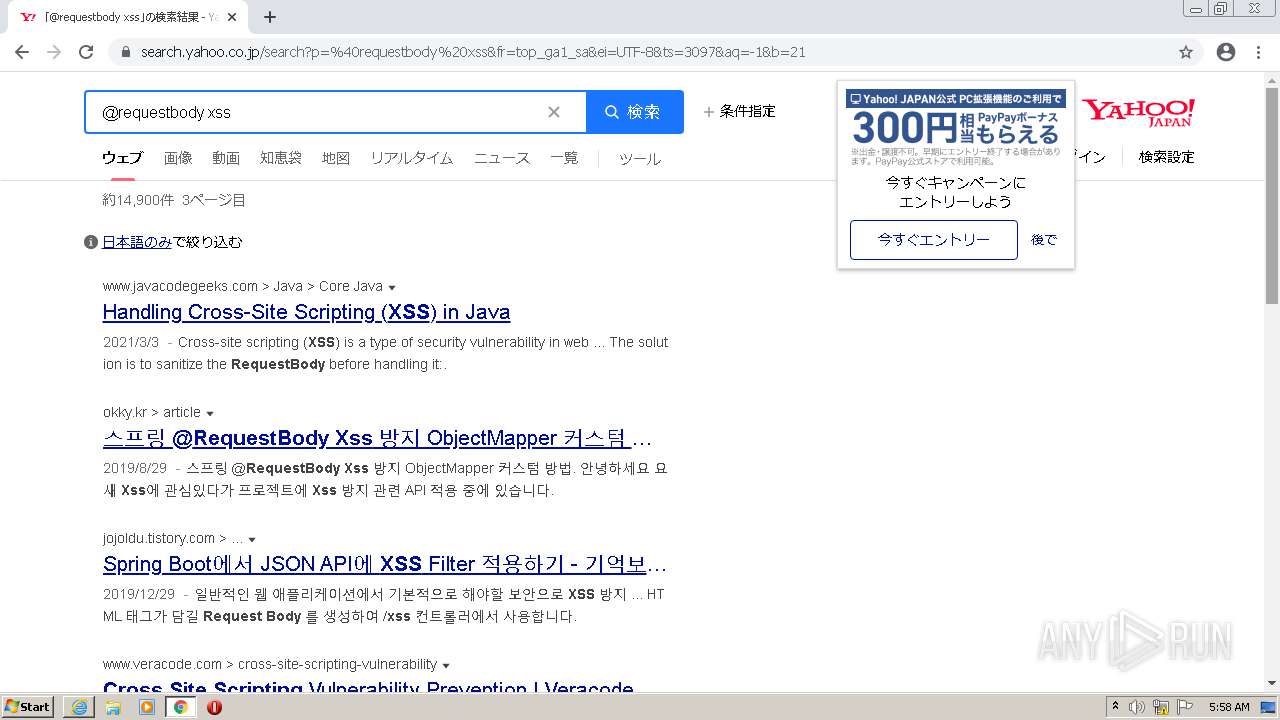1280x720 pixels.
Task: Click the Action Center flag icon
Action: pyautogui.click(x=1183, y=707)
